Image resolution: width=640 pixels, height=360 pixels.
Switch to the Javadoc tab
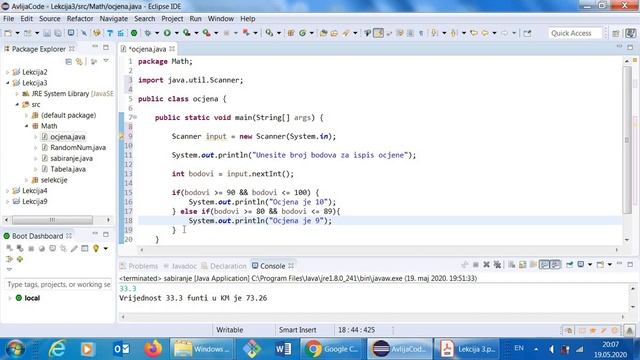tap(180, 266)
